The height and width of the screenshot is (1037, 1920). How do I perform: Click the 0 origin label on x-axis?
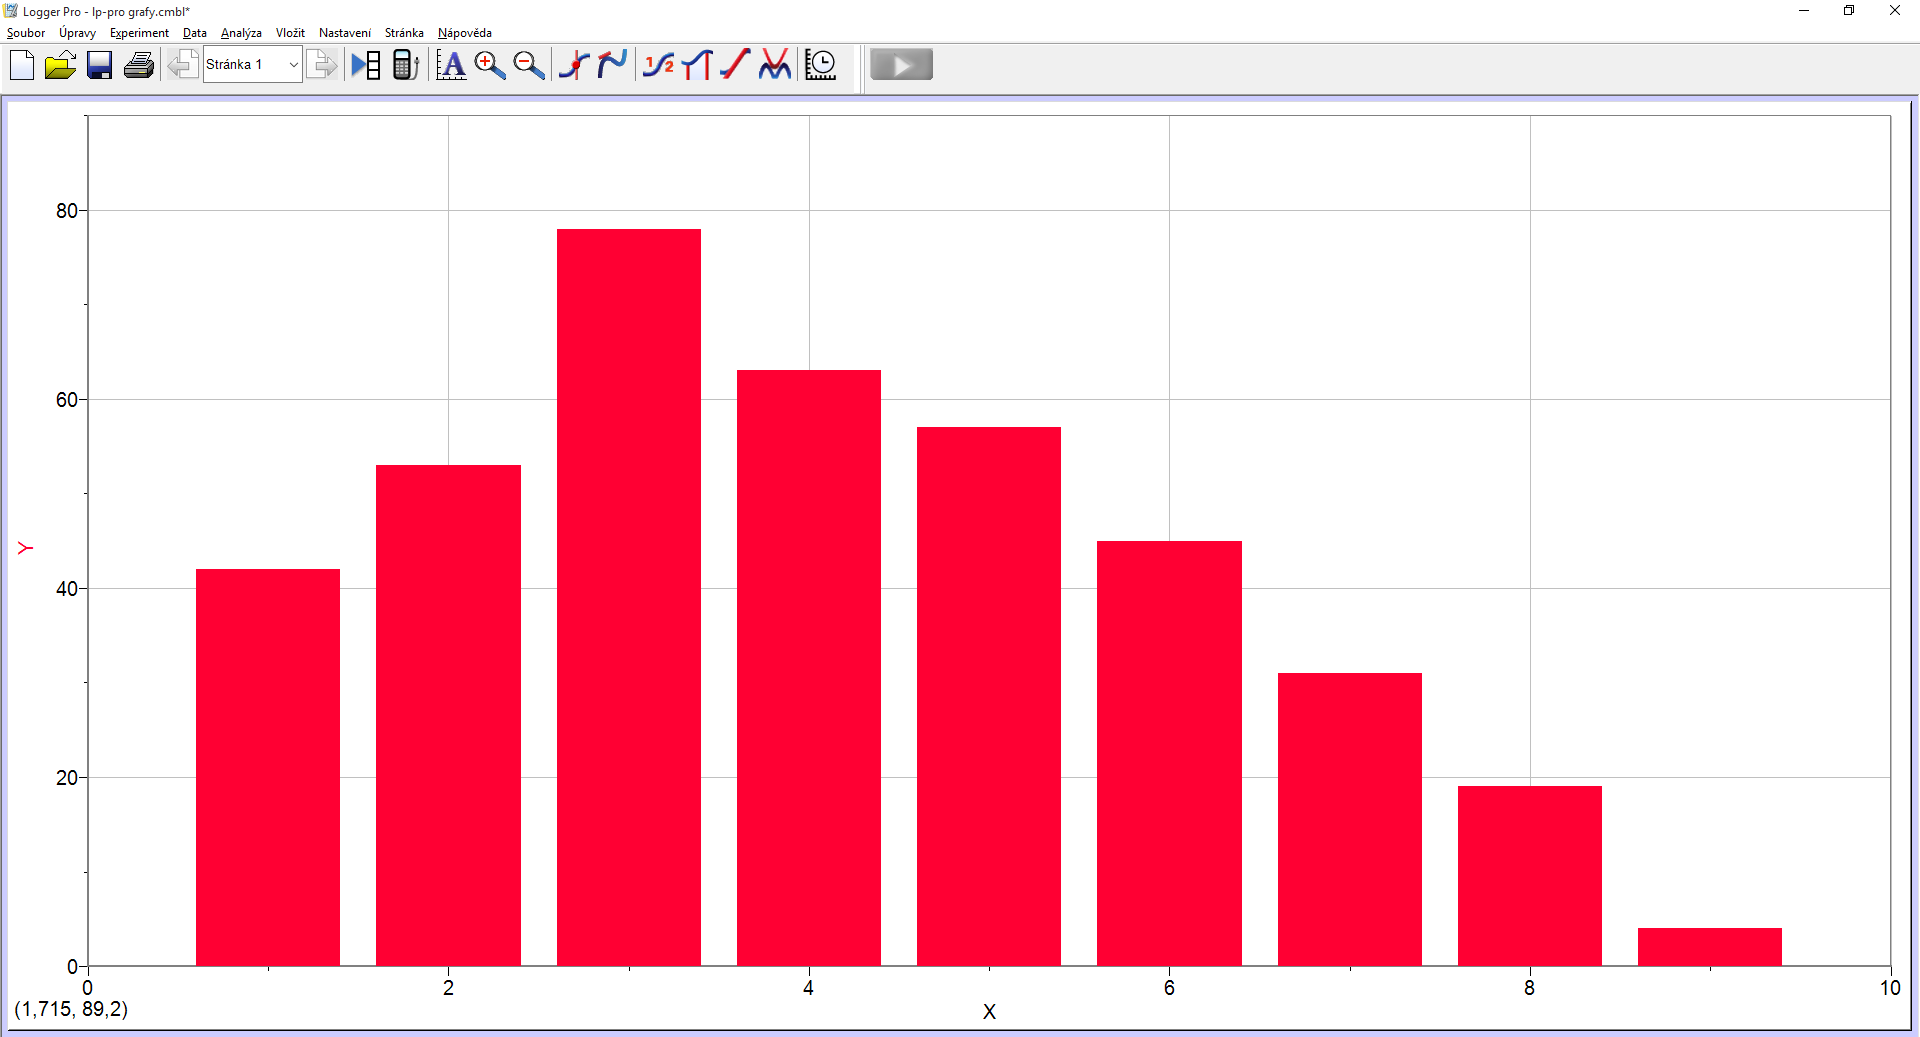(x=88, y=988)
